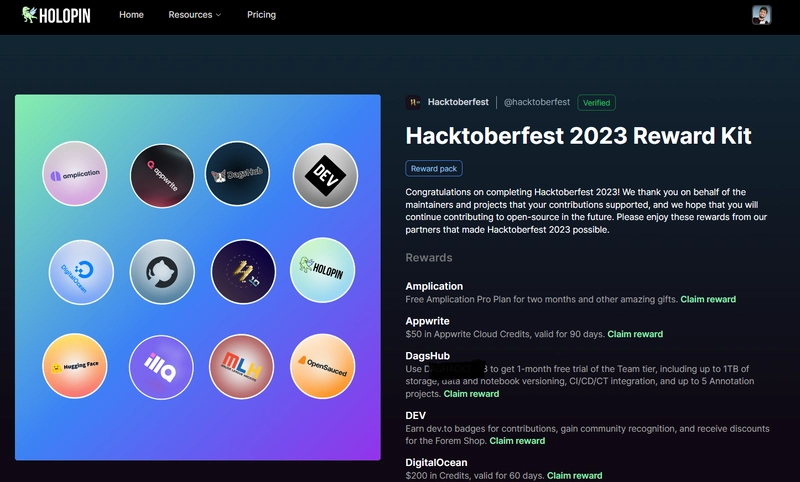
Task: Click the DigitalOcean badge circle
Action: tap(81, 272)
